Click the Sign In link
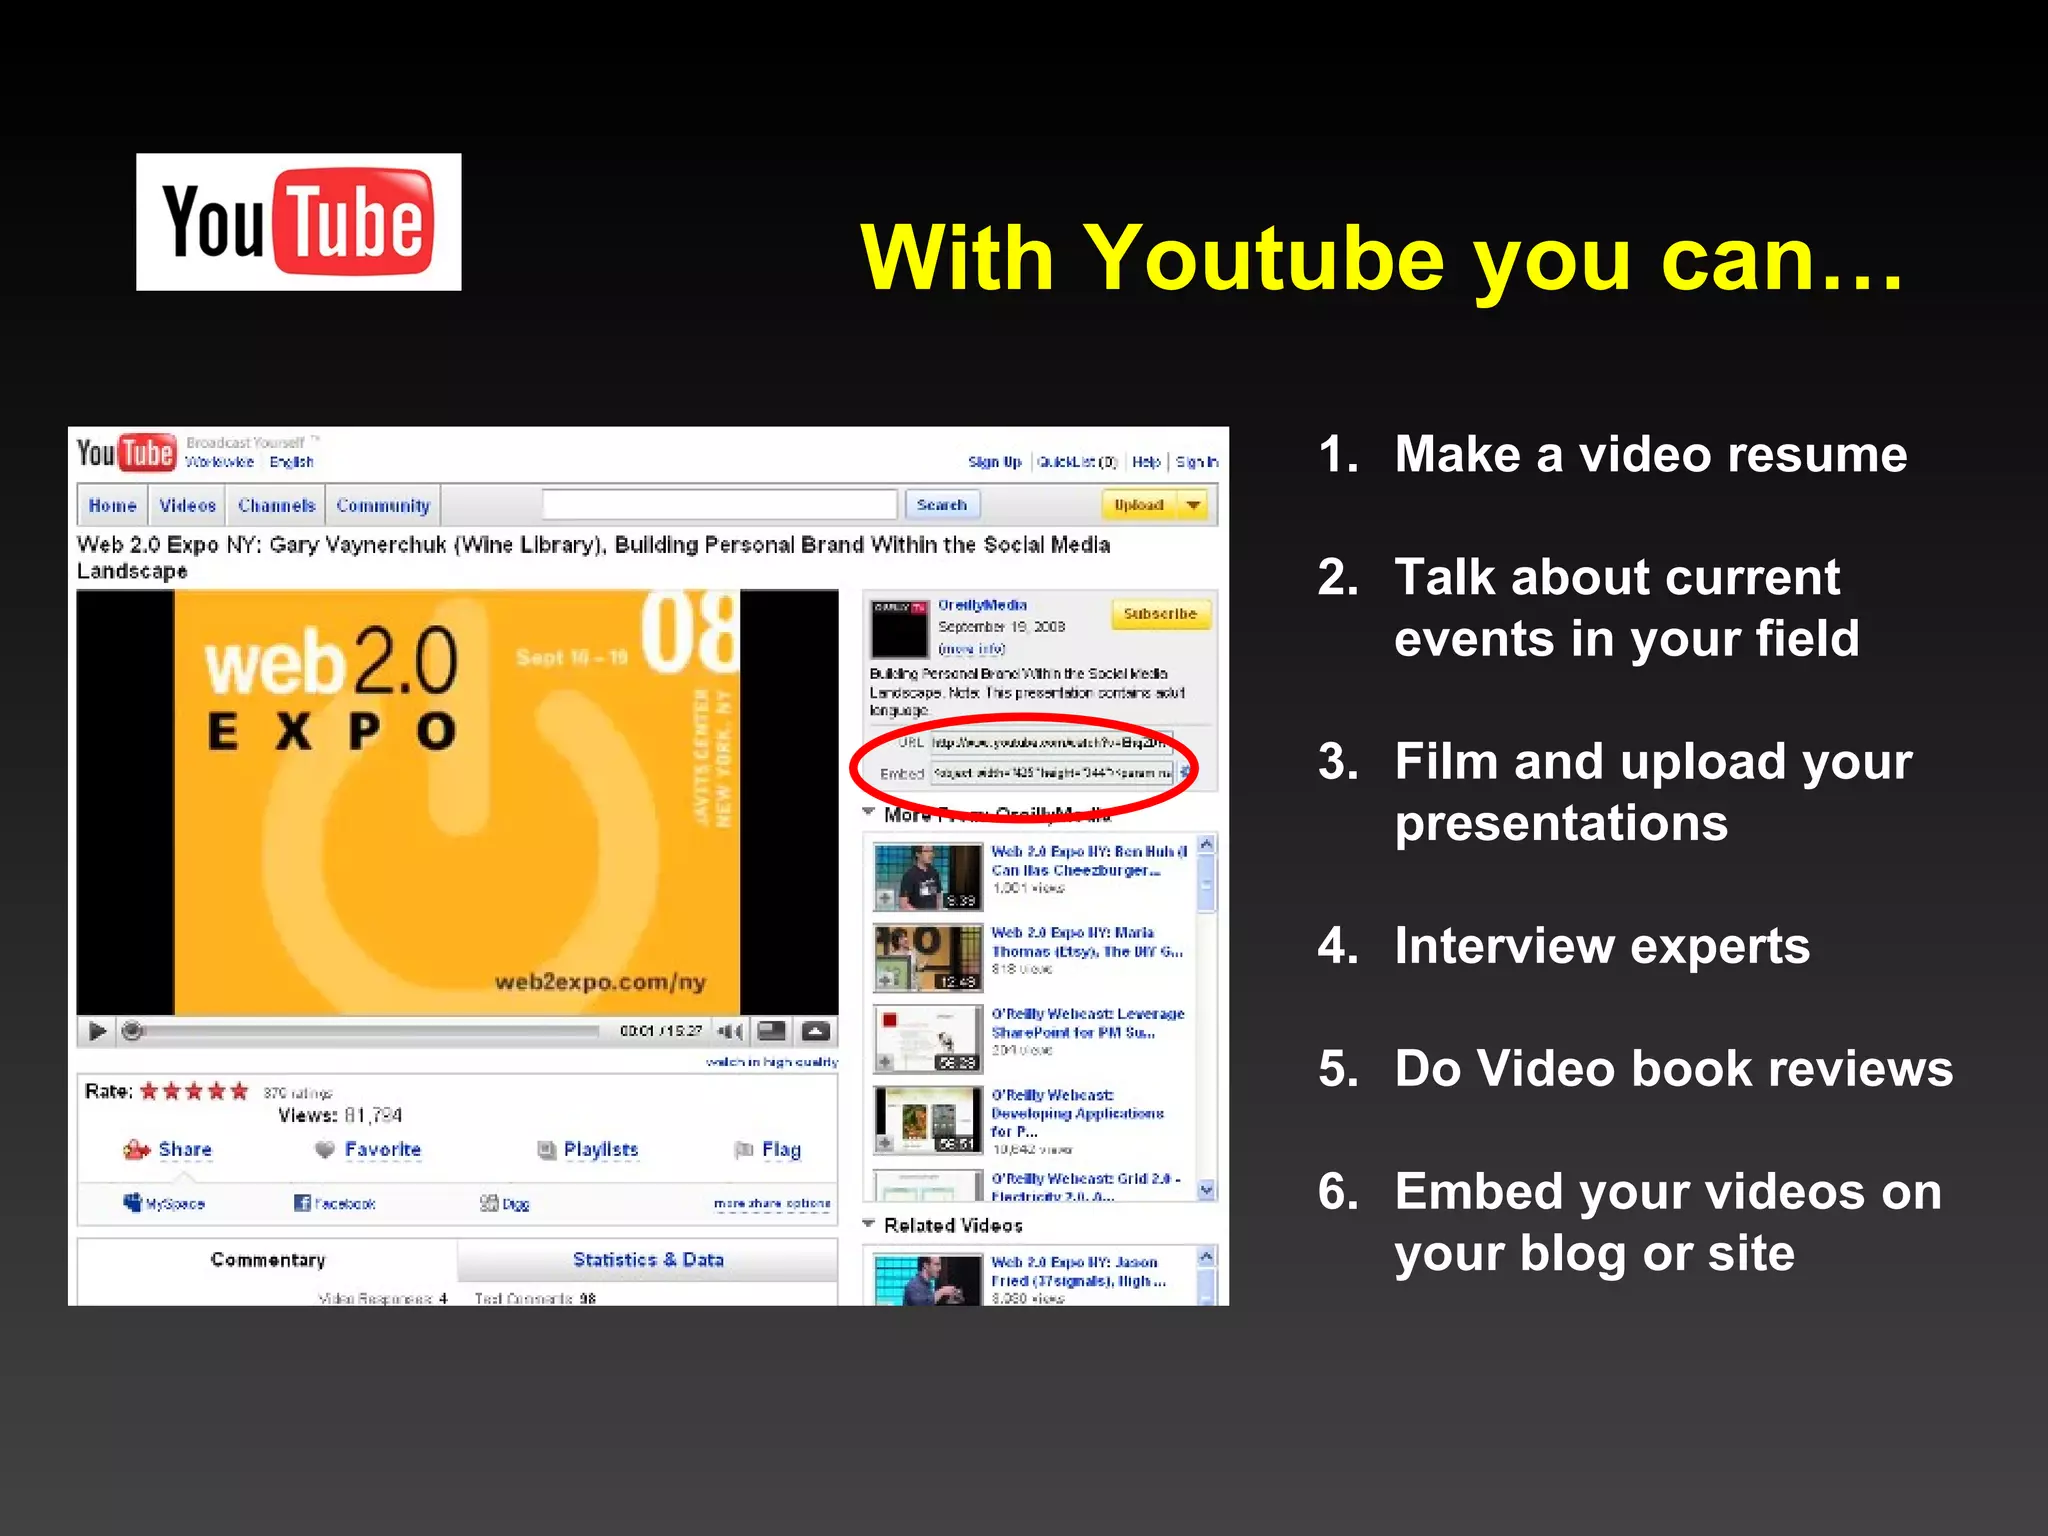Viewport: 2048px width, 1536px height. pyautogui.click(x=1197, y=462)
